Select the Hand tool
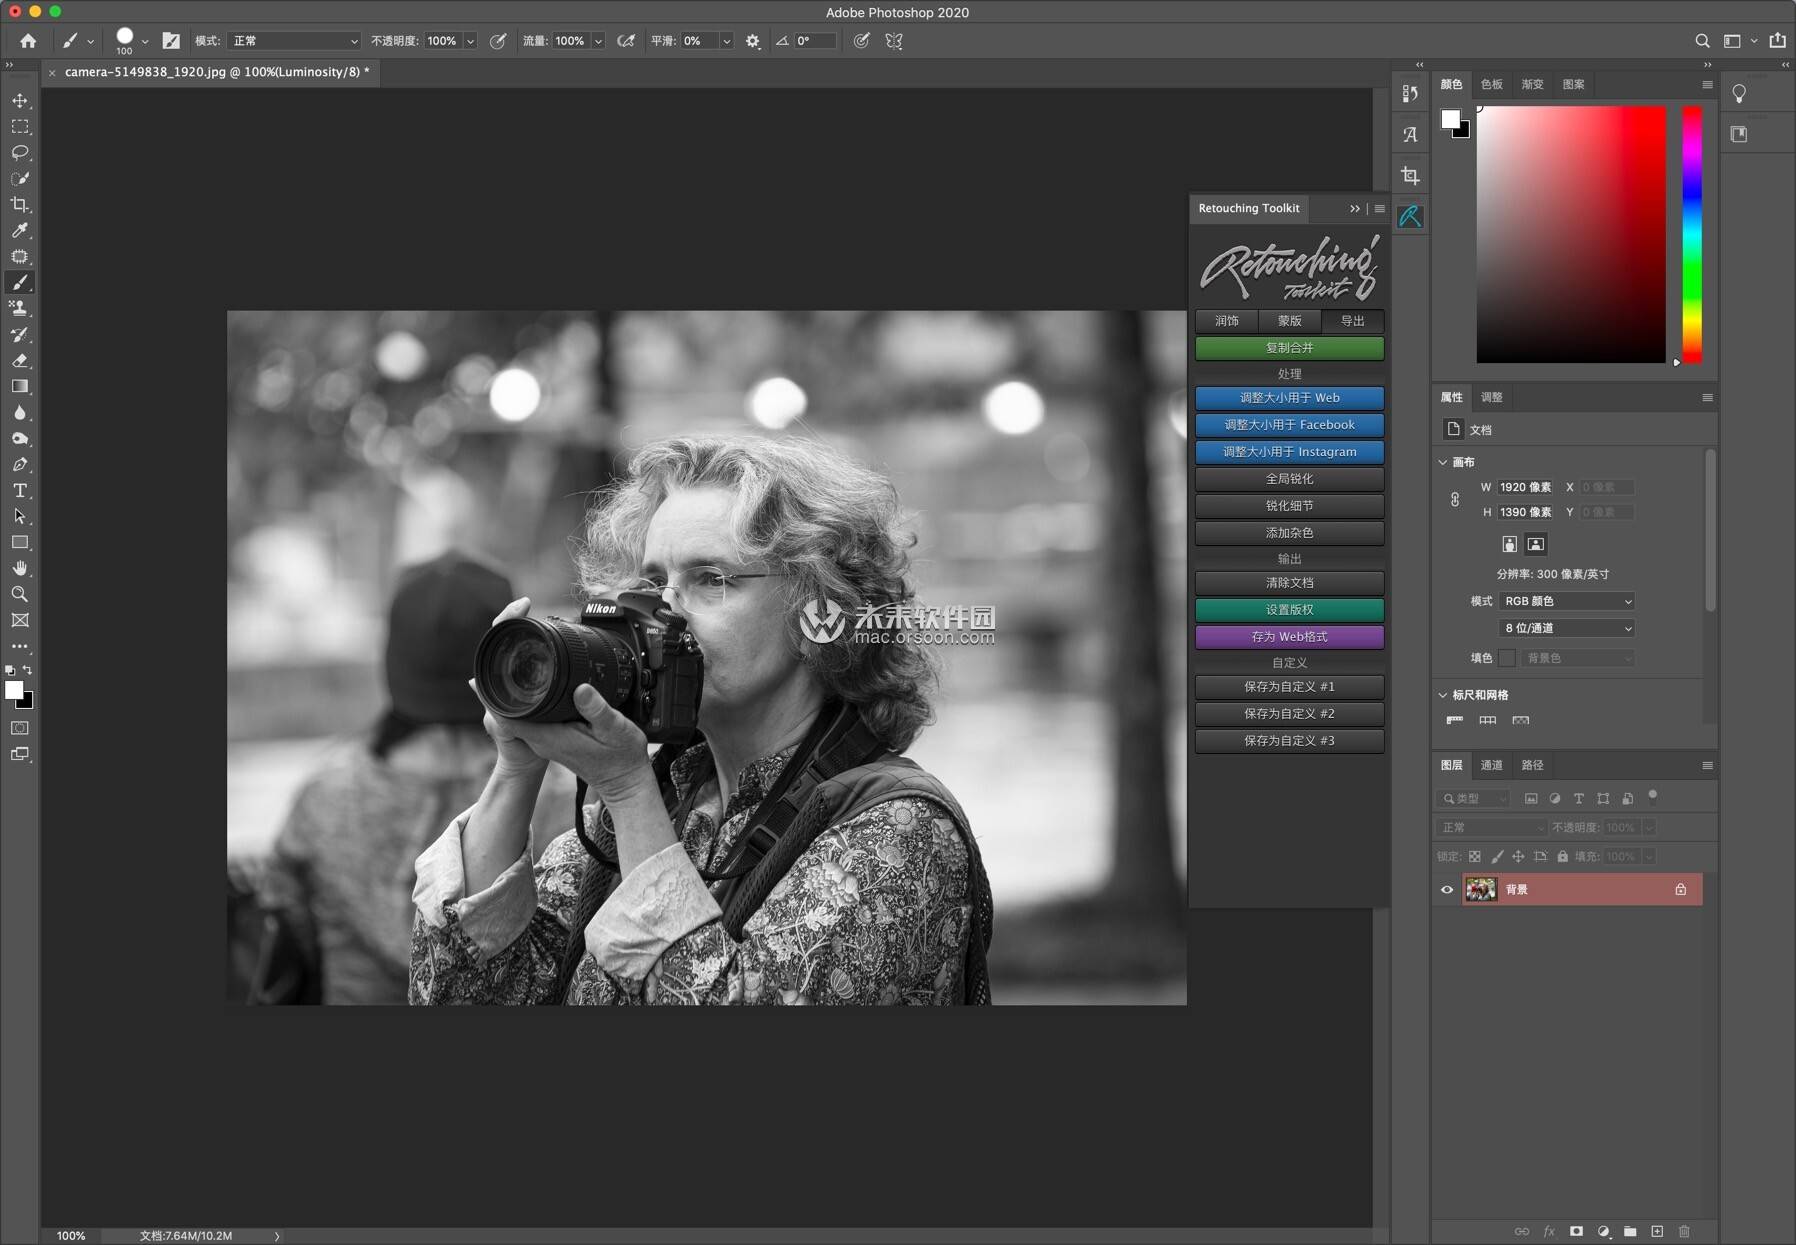This screenshot has height=1245, width=1796. [x=20, y=568]
